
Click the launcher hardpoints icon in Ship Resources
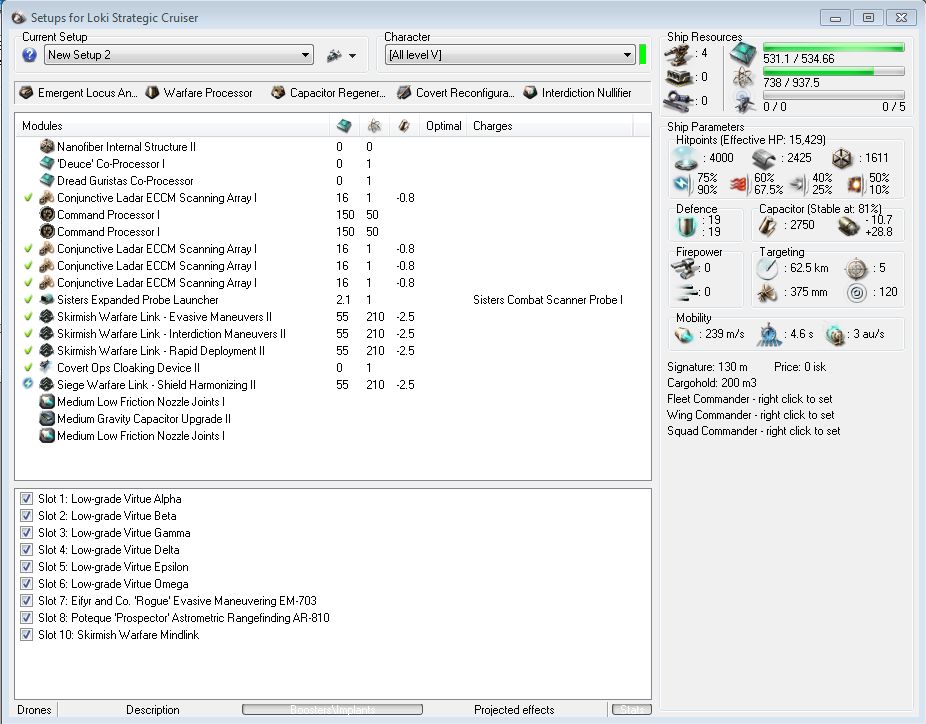pos(679,77)
